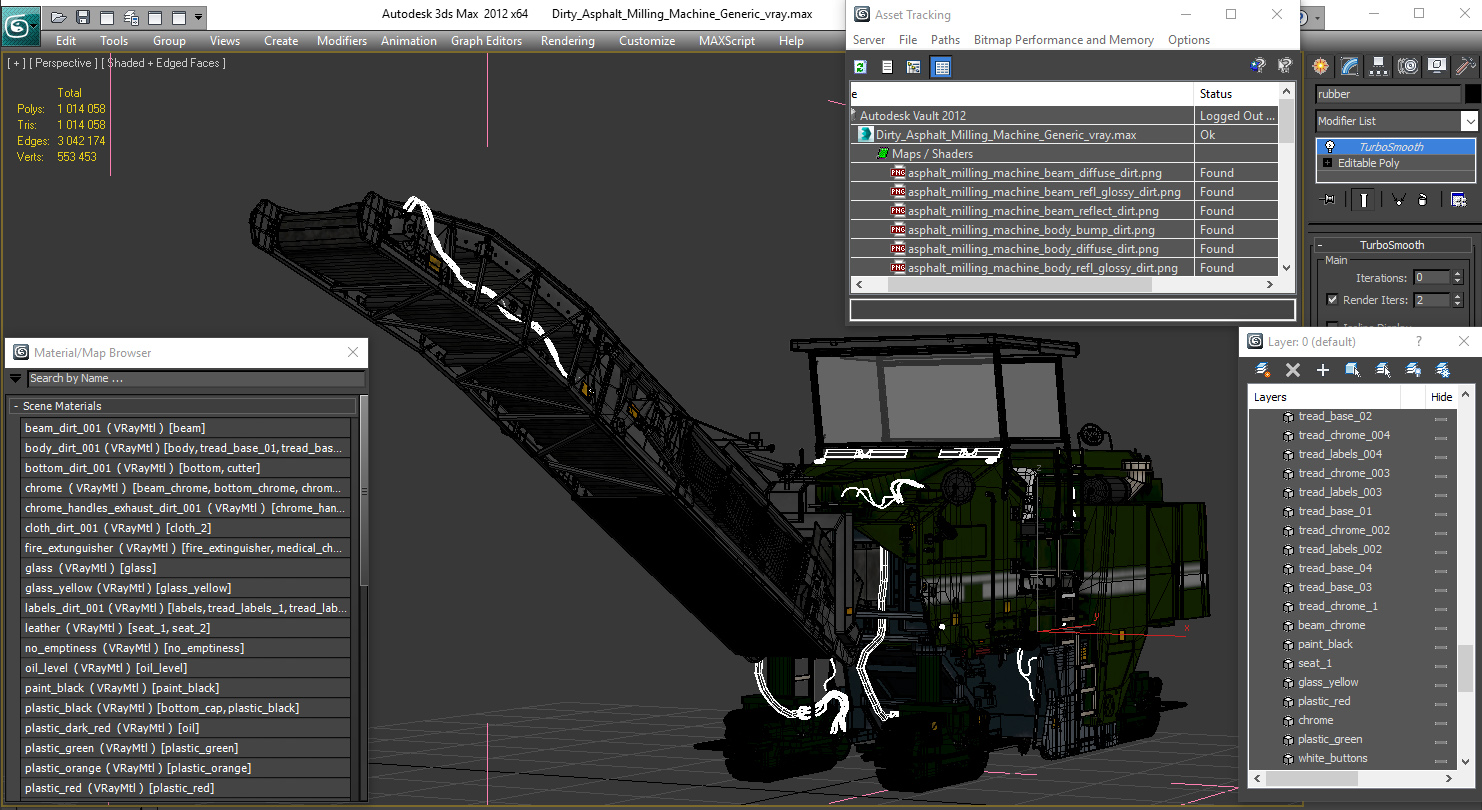This screenshot has width=1482, height=810.
Task: Toggle Hide for paint_black layer row
Action: [1441, 645]
